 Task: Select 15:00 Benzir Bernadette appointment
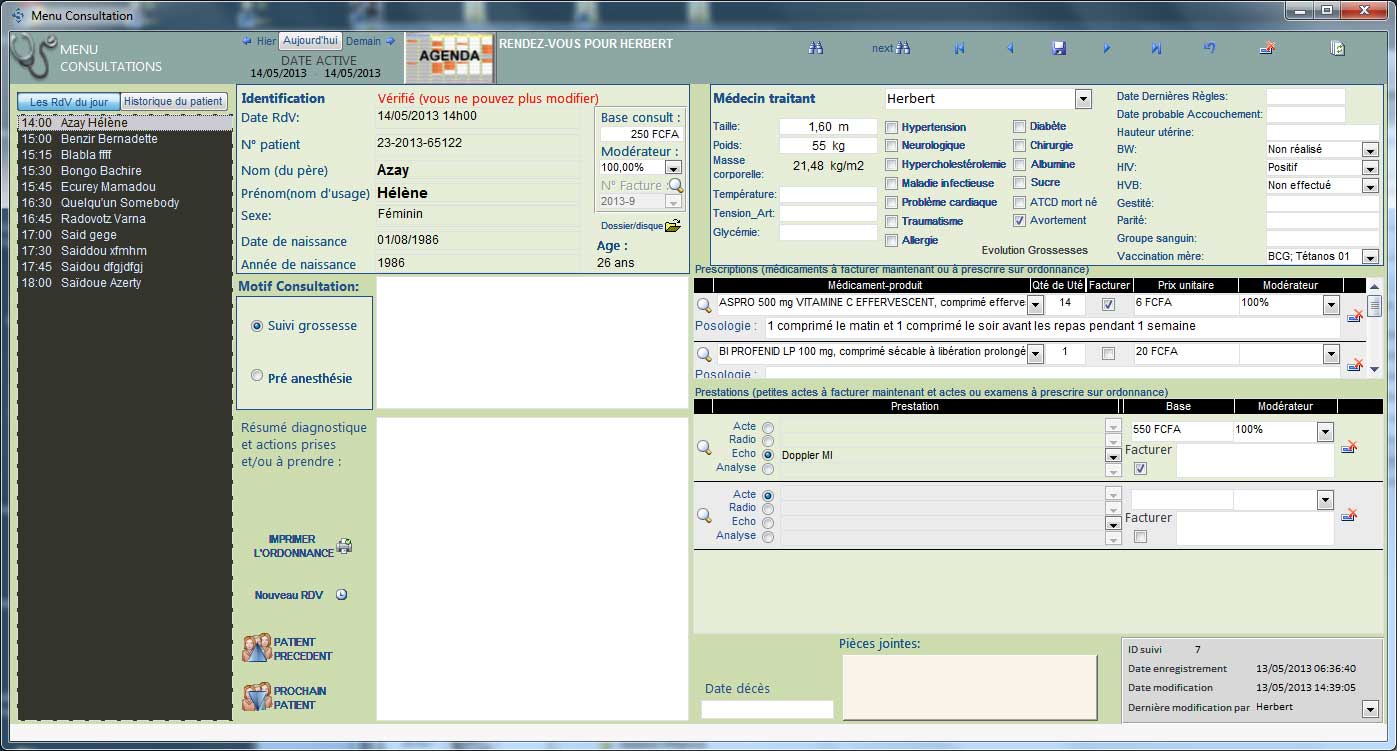click(125, 139)
